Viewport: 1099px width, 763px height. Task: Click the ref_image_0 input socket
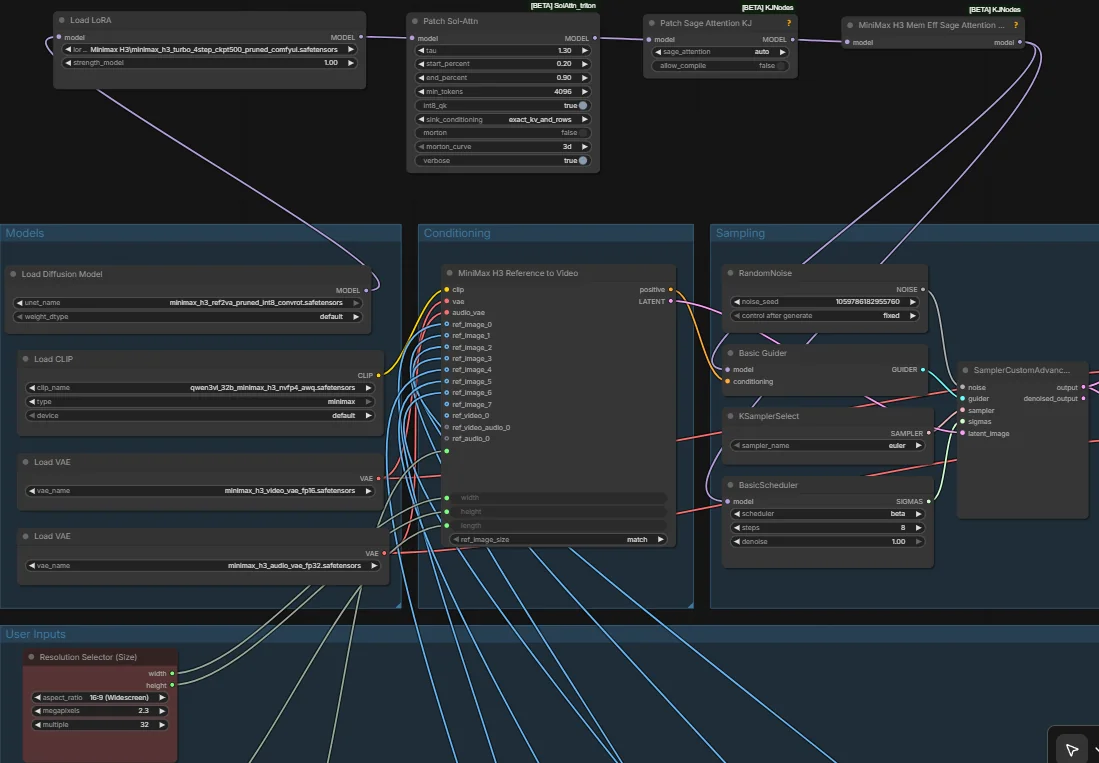click(x=446, y=324)
